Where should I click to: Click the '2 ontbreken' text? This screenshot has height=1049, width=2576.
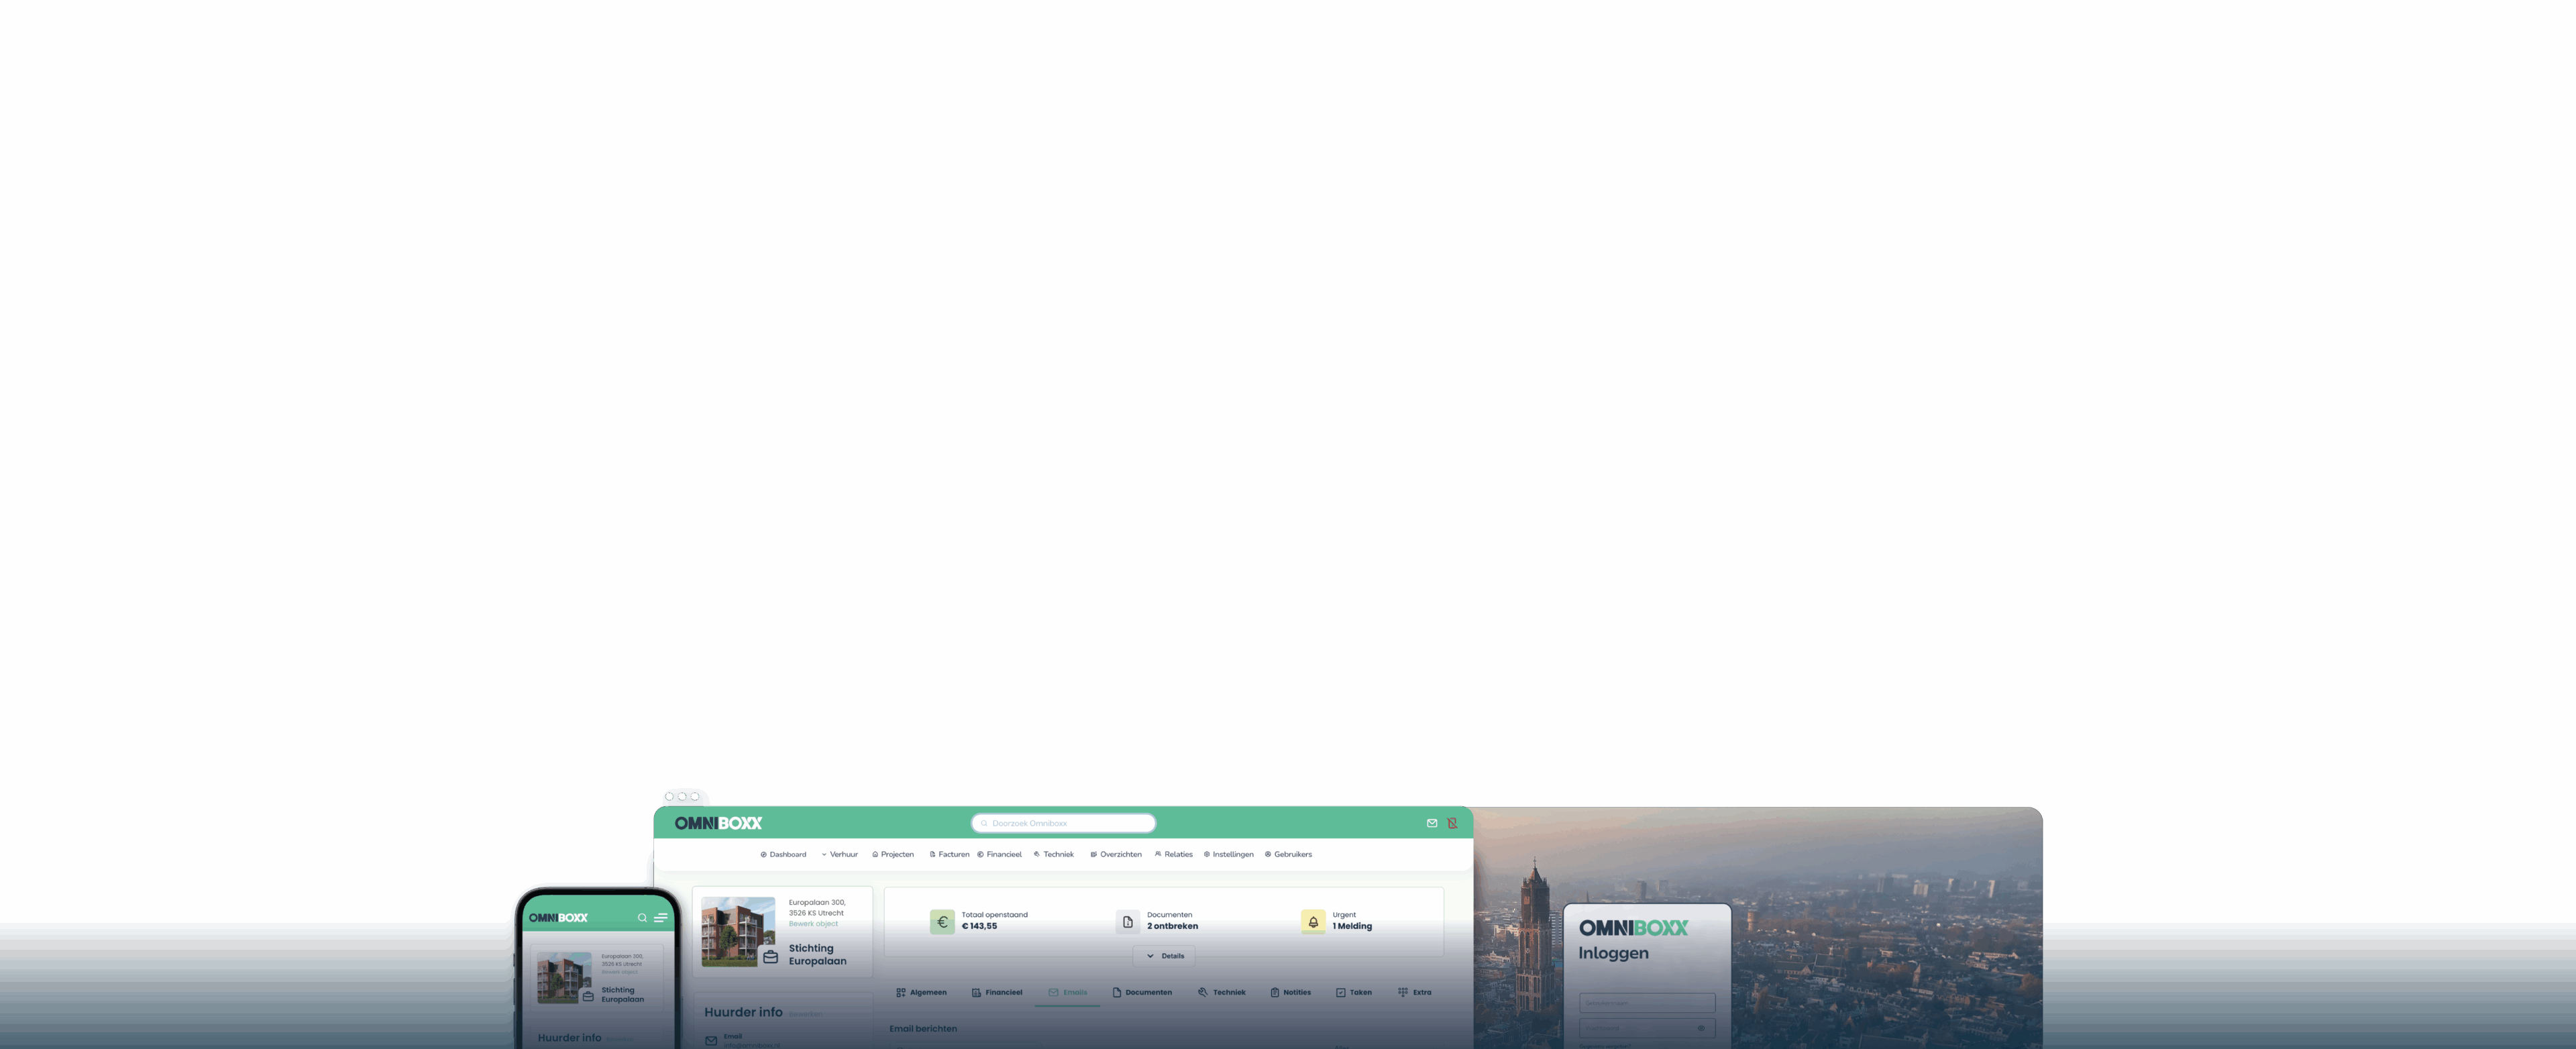1172,926
